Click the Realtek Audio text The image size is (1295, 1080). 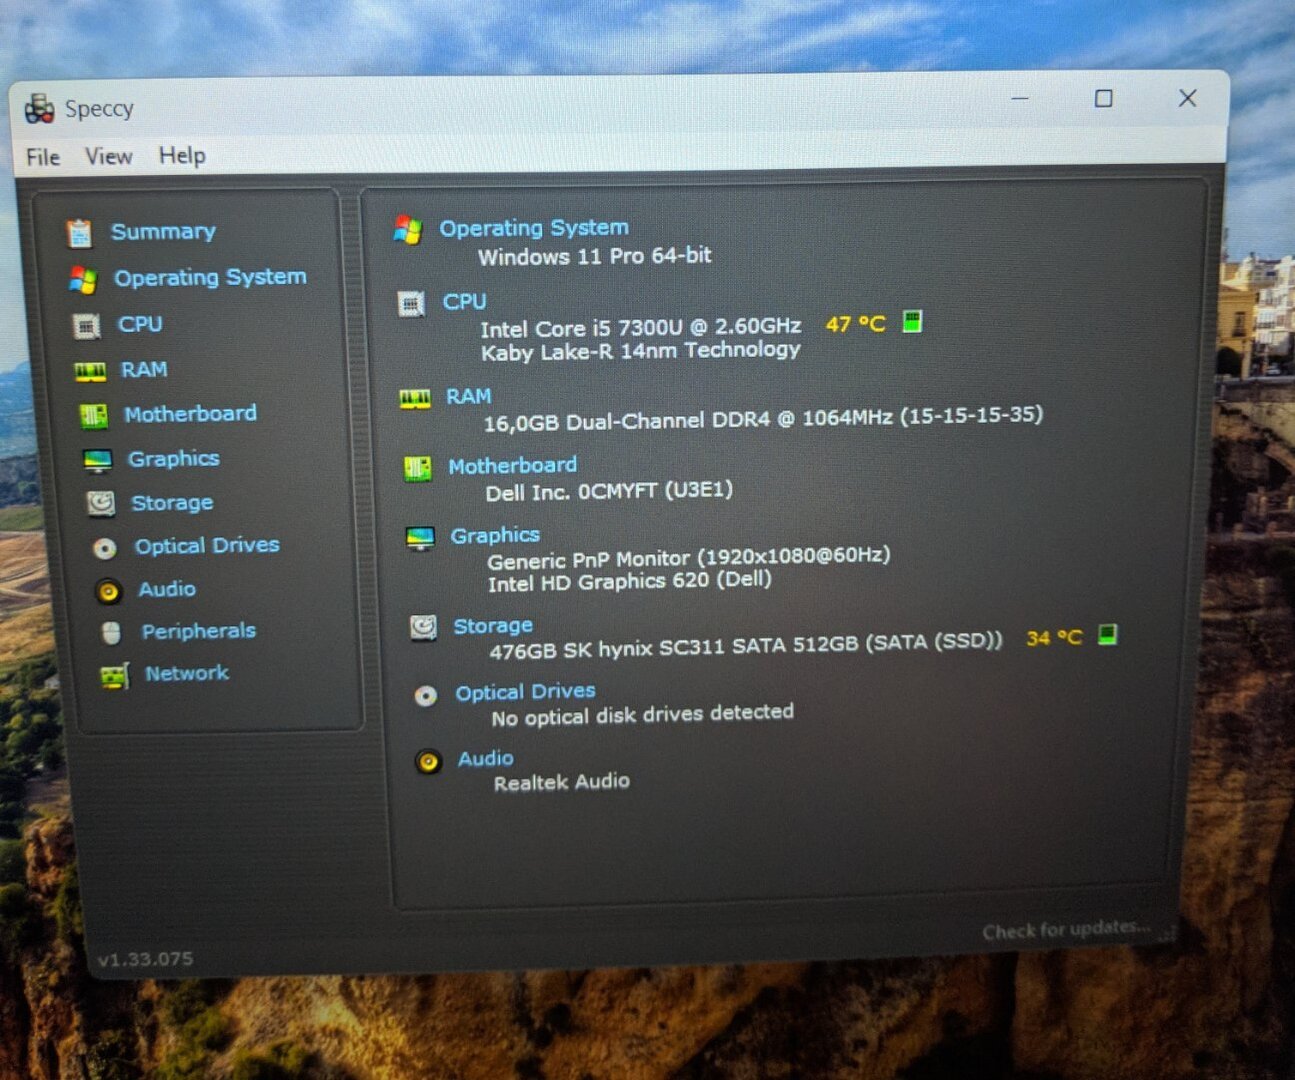tap(562, 782)
